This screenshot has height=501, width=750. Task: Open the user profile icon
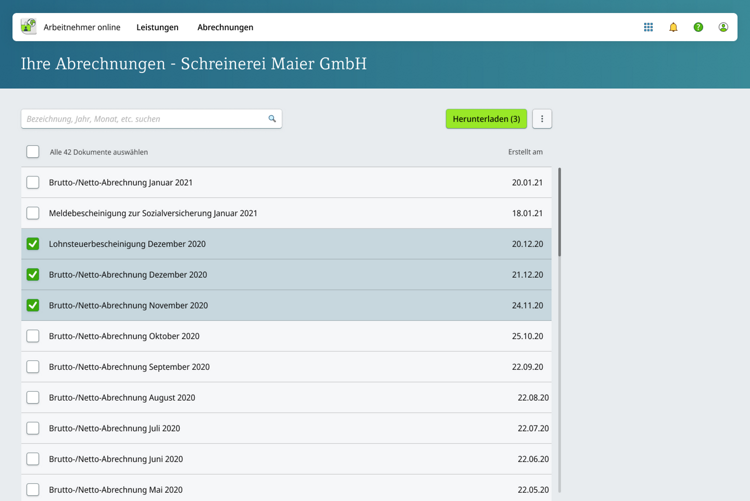(723, 27)
